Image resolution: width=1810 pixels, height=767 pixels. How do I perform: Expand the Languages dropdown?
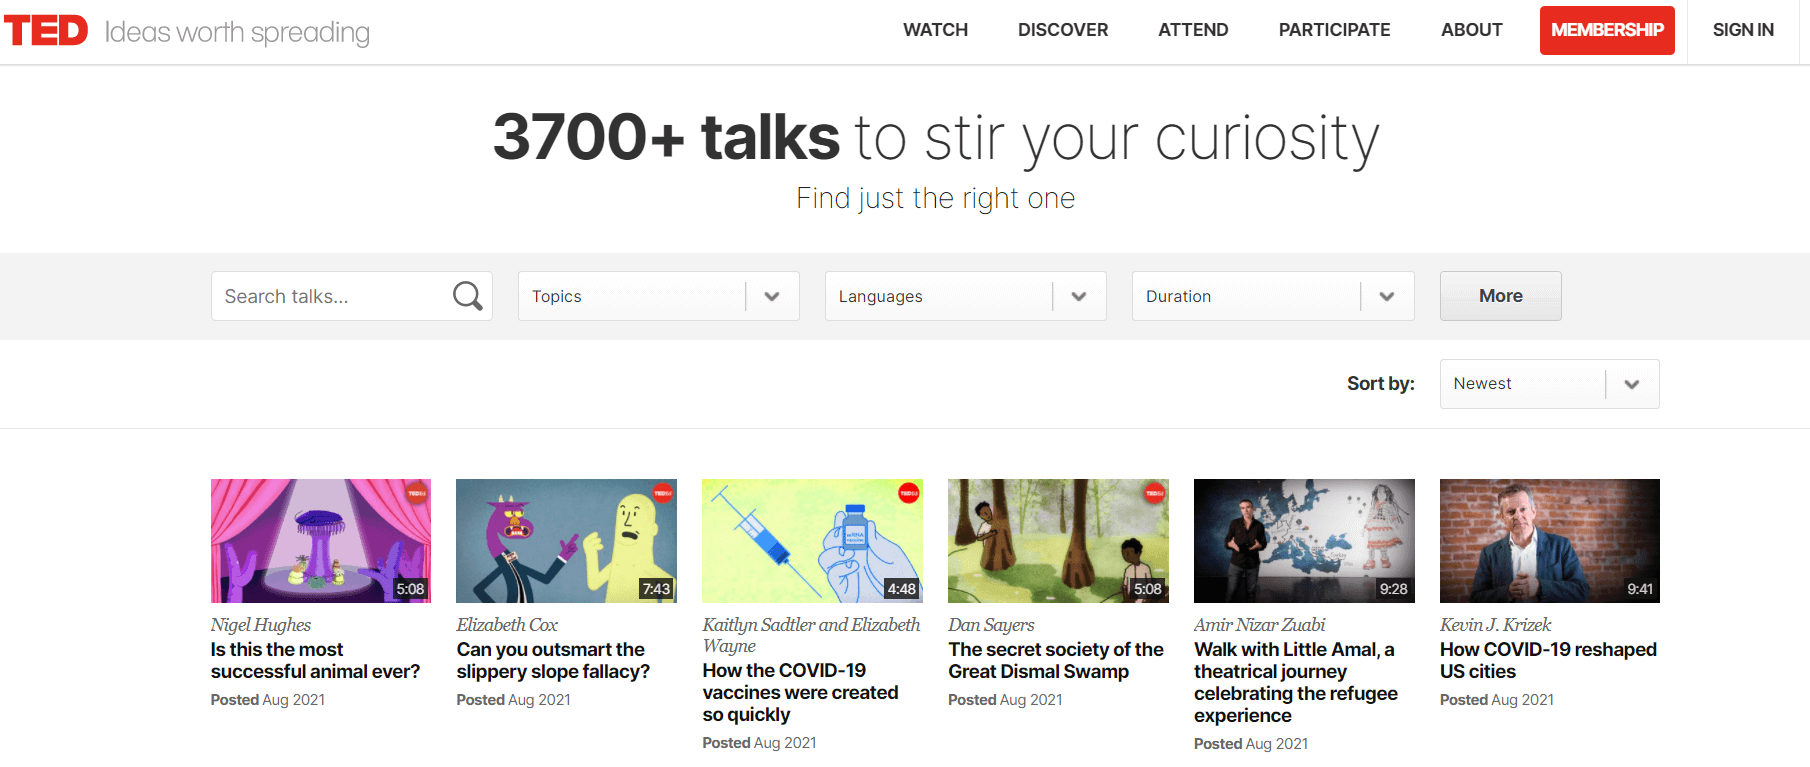coord(965,296)
